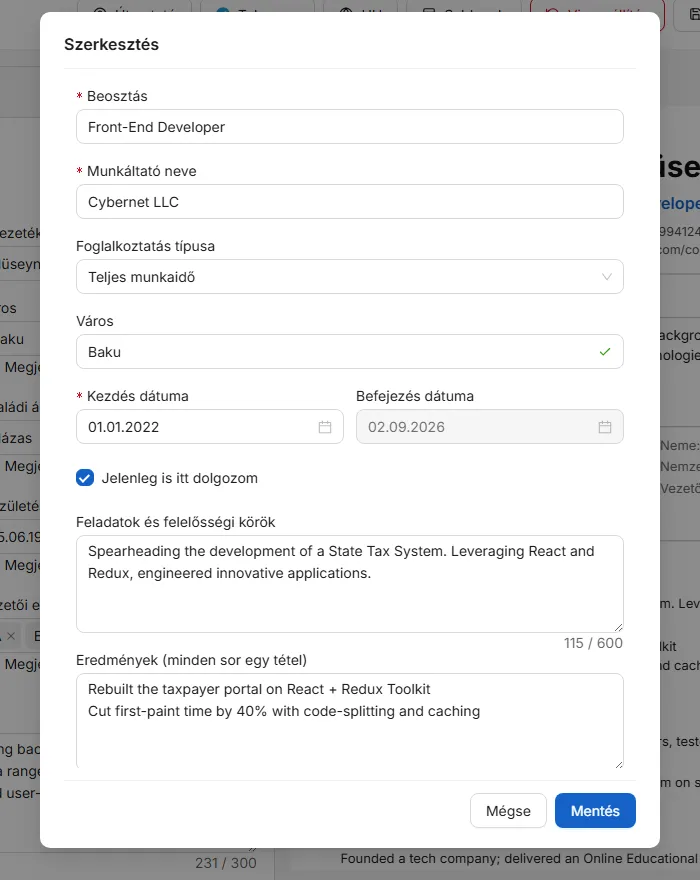Screen dimensions: 700x880
Task: Click the Jelenleg is itt dolgozom label text
Action: pos(180,478)
